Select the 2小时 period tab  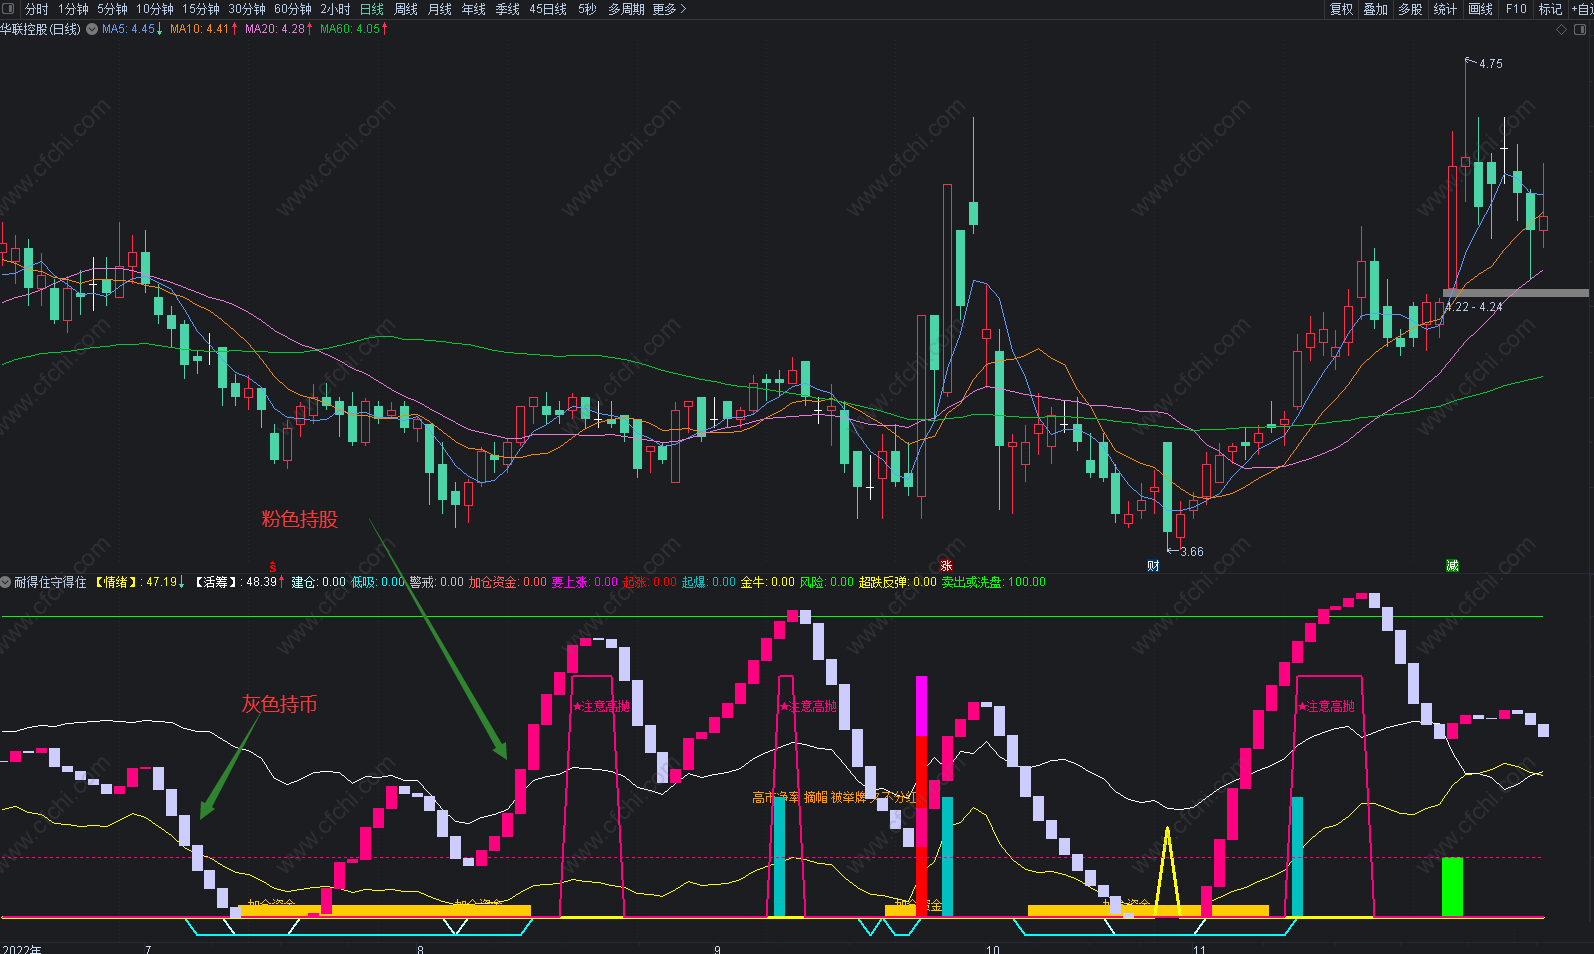336,9
